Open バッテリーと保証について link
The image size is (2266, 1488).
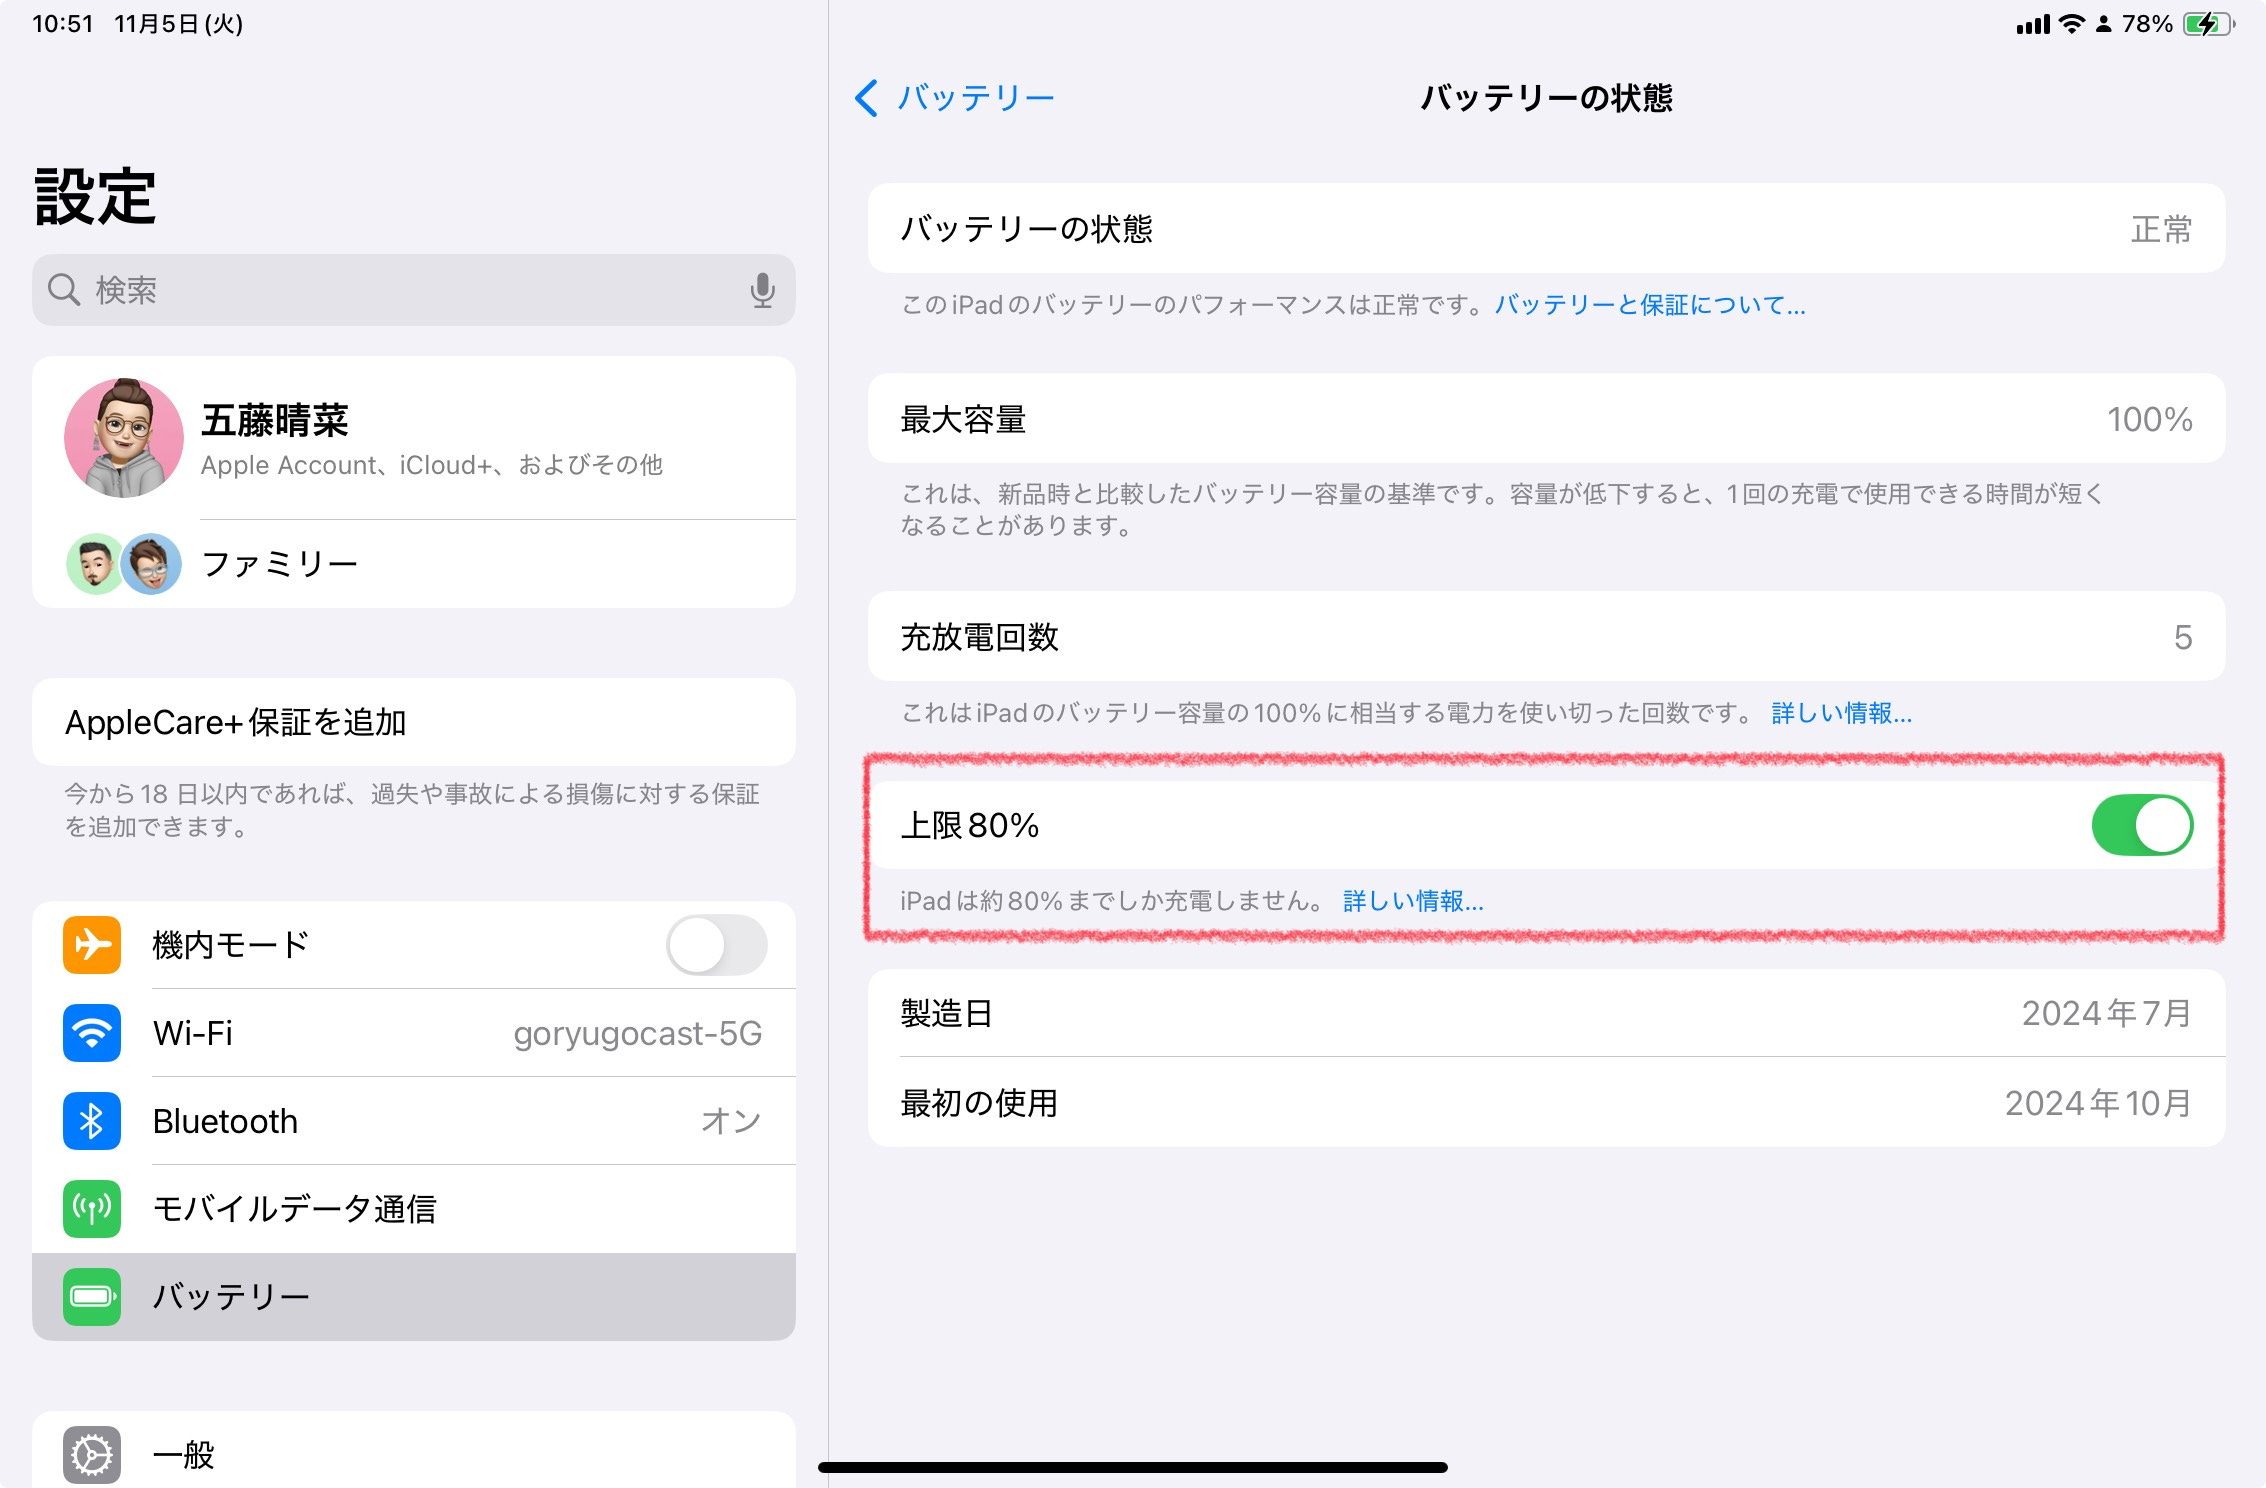[1650, 305]
